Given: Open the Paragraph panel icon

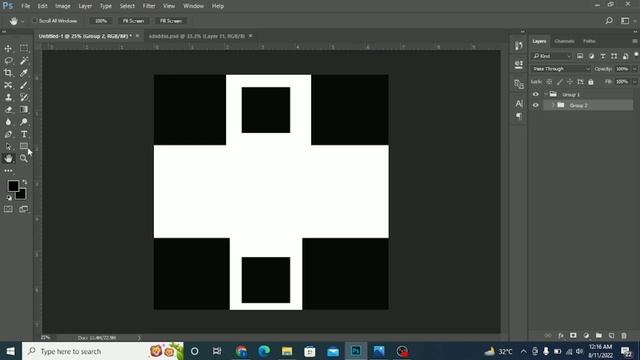Looking at the screenshot, I should point(519,116).
